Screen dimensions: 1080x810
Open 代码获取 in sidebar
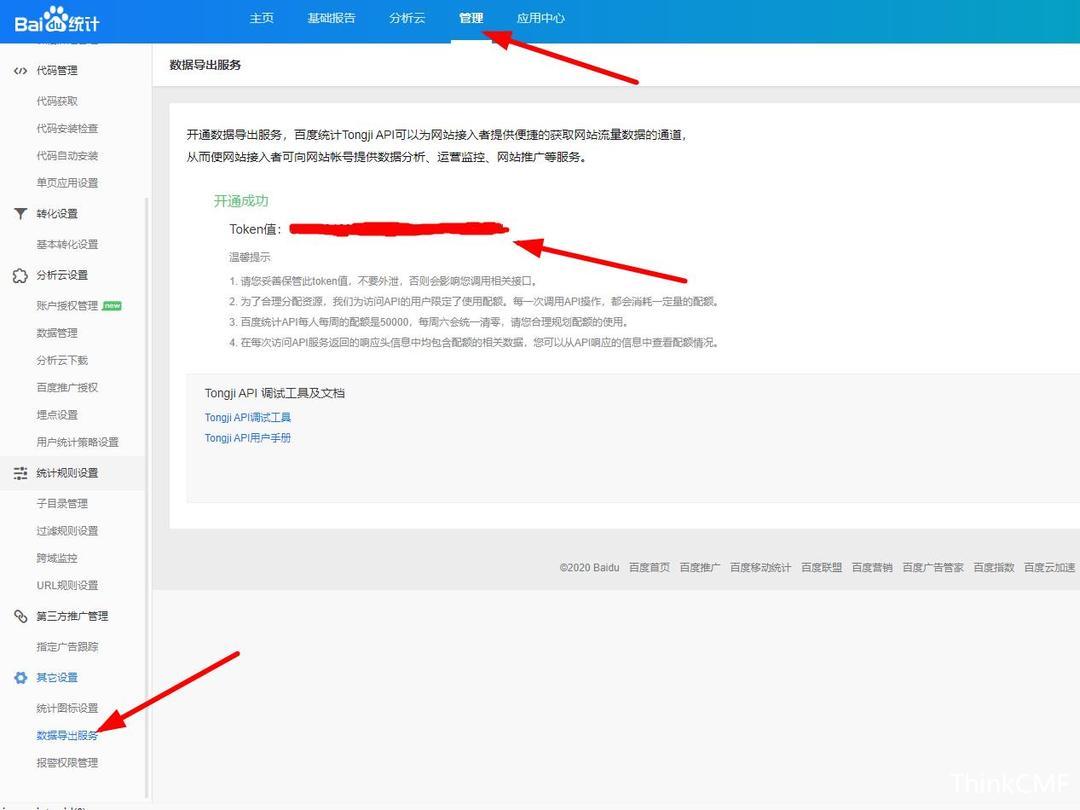[x=57, y=101]
